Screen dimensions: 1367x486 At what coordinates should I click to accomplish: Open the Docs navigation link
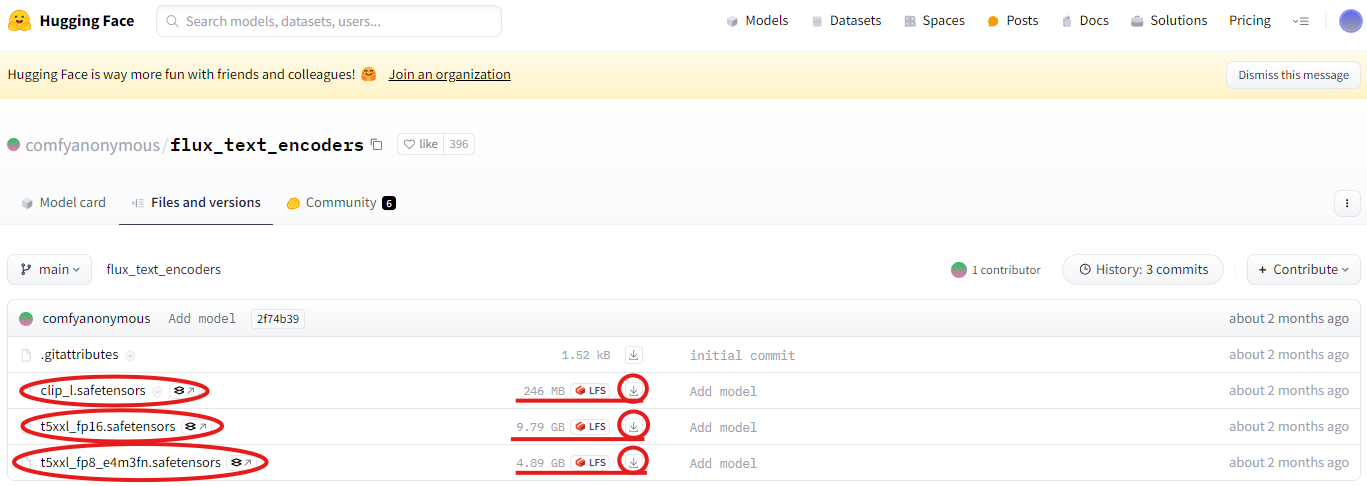pyautogui.click(x=1085, y=21)
